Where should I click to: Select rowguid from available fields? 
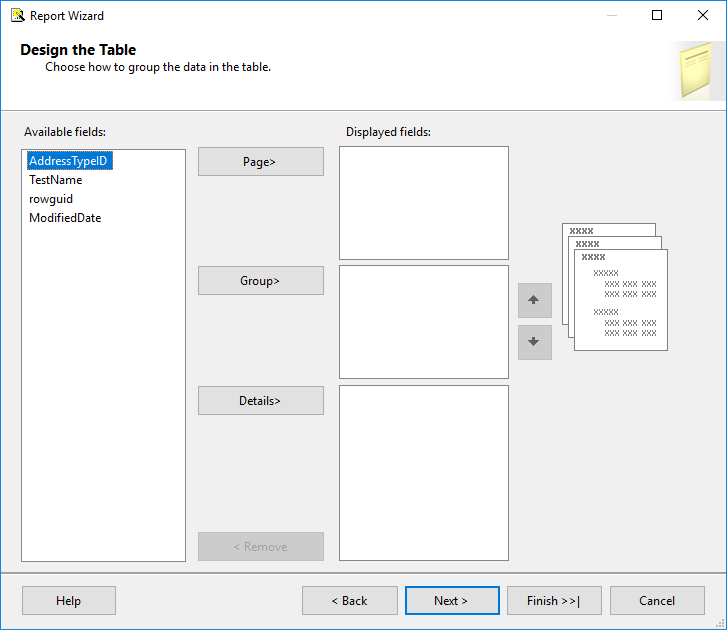[51, 199]
